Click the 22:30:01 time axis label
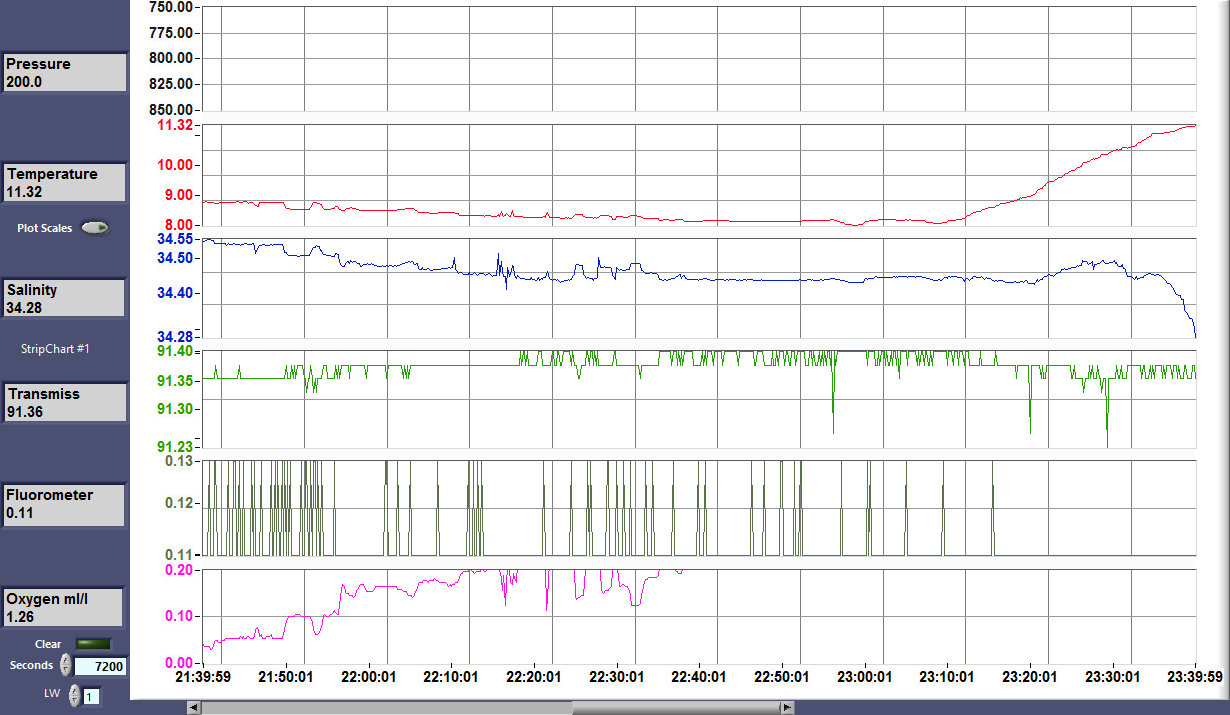Screen dimensions: 1230x715 pos(617,677)
